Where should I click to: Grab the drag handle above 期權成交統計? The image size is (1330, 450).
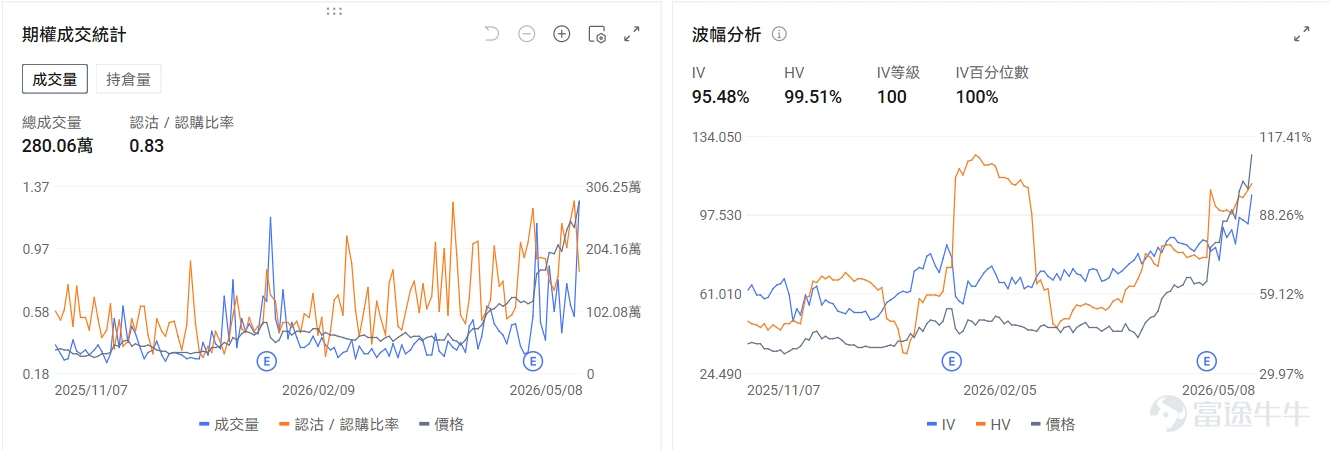[334, 11]
